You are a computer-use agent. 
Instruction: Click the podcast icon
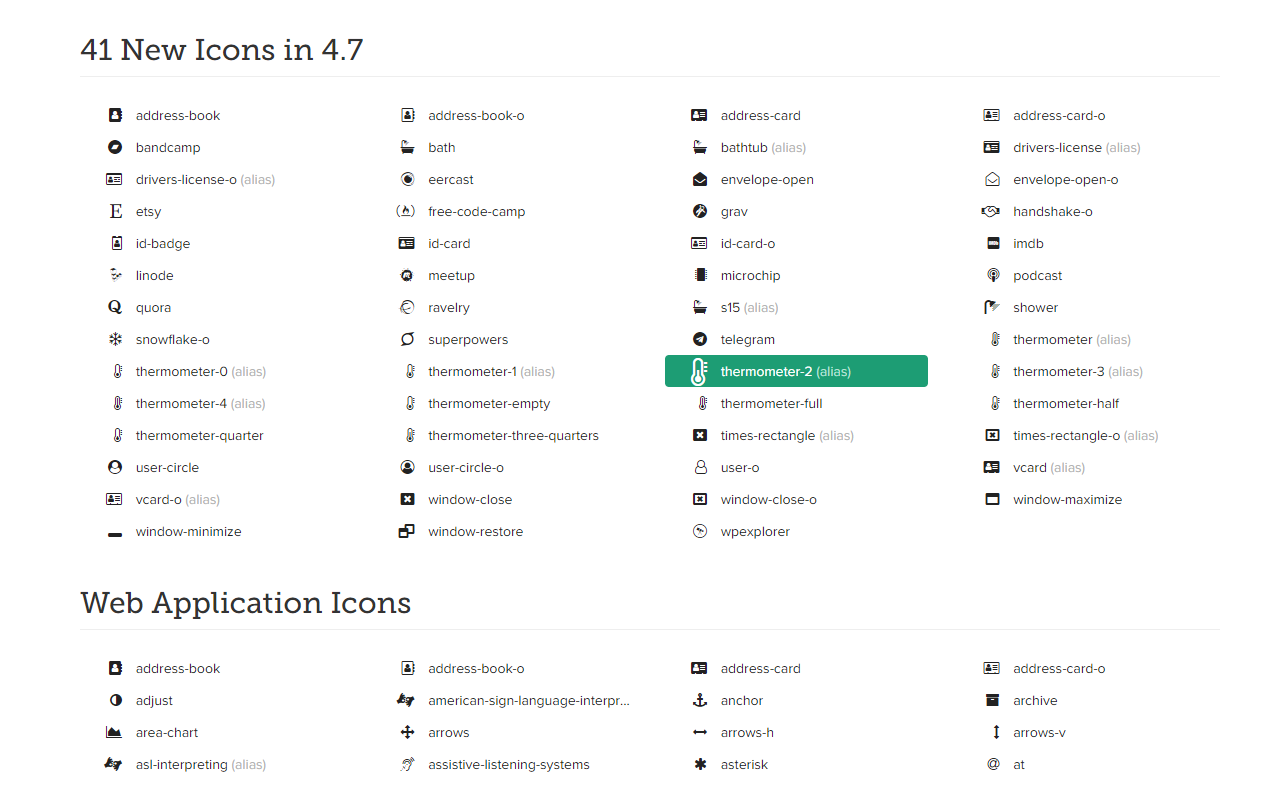click(x=992, y=276)
